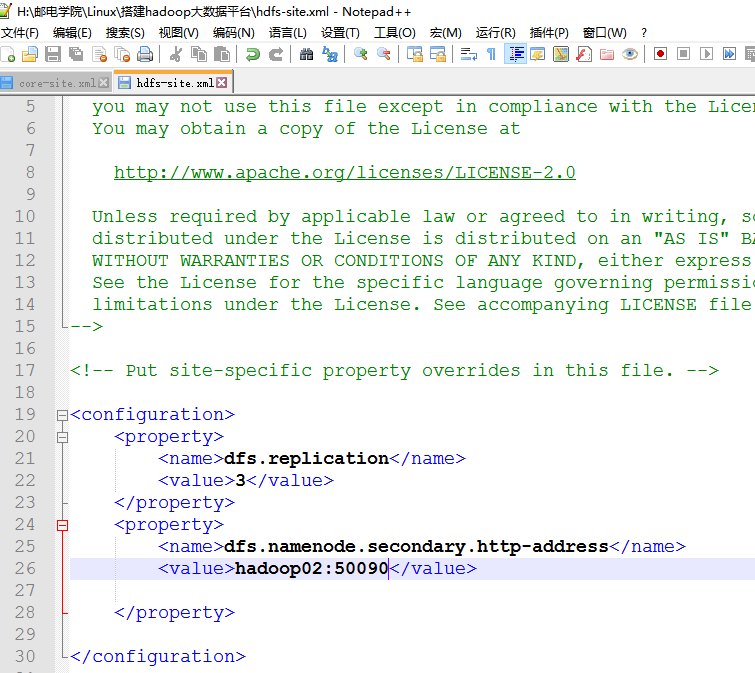The width and height of the screenshot is (755, 673).
Task: Run macro multiple times icon
Action: [729, 54]
